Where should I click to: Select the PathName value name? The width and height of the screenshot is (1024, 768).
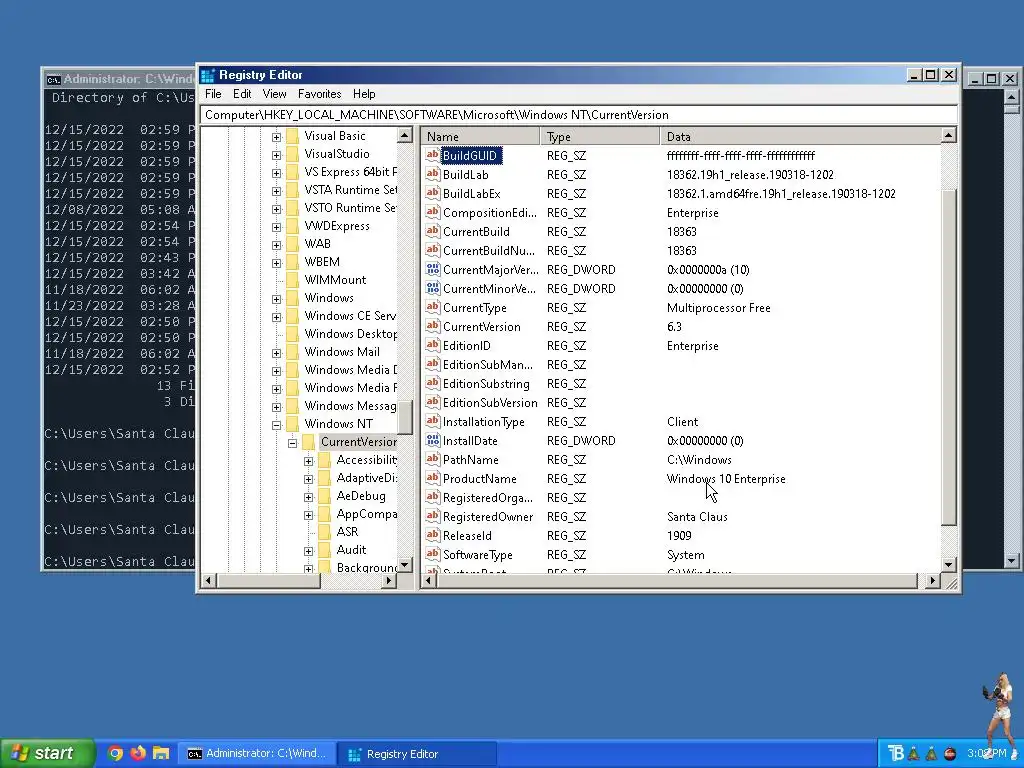[x=470, y=460]
